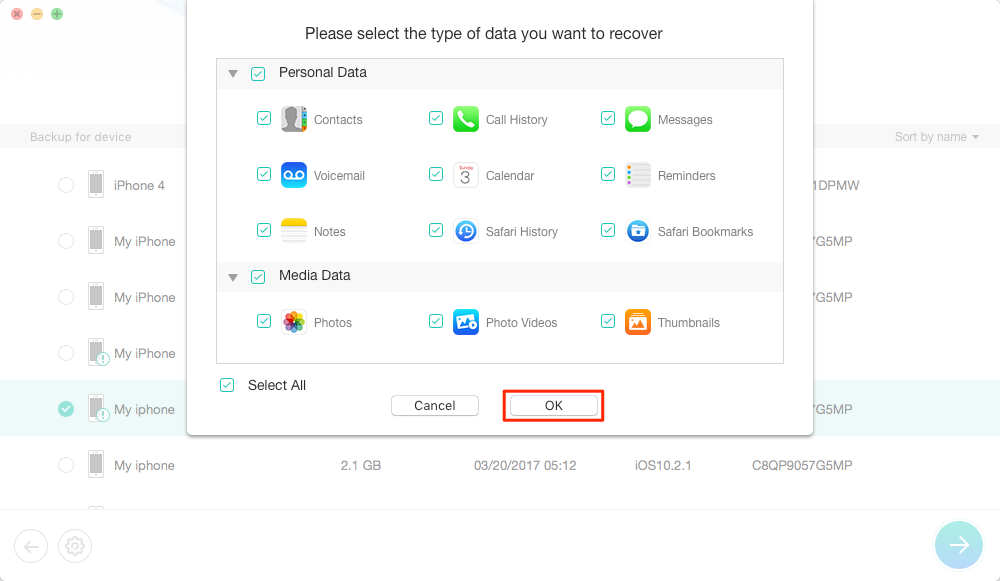
Task: Toggle the Personal Data group checkbox
Action: (x=258, y=74)
